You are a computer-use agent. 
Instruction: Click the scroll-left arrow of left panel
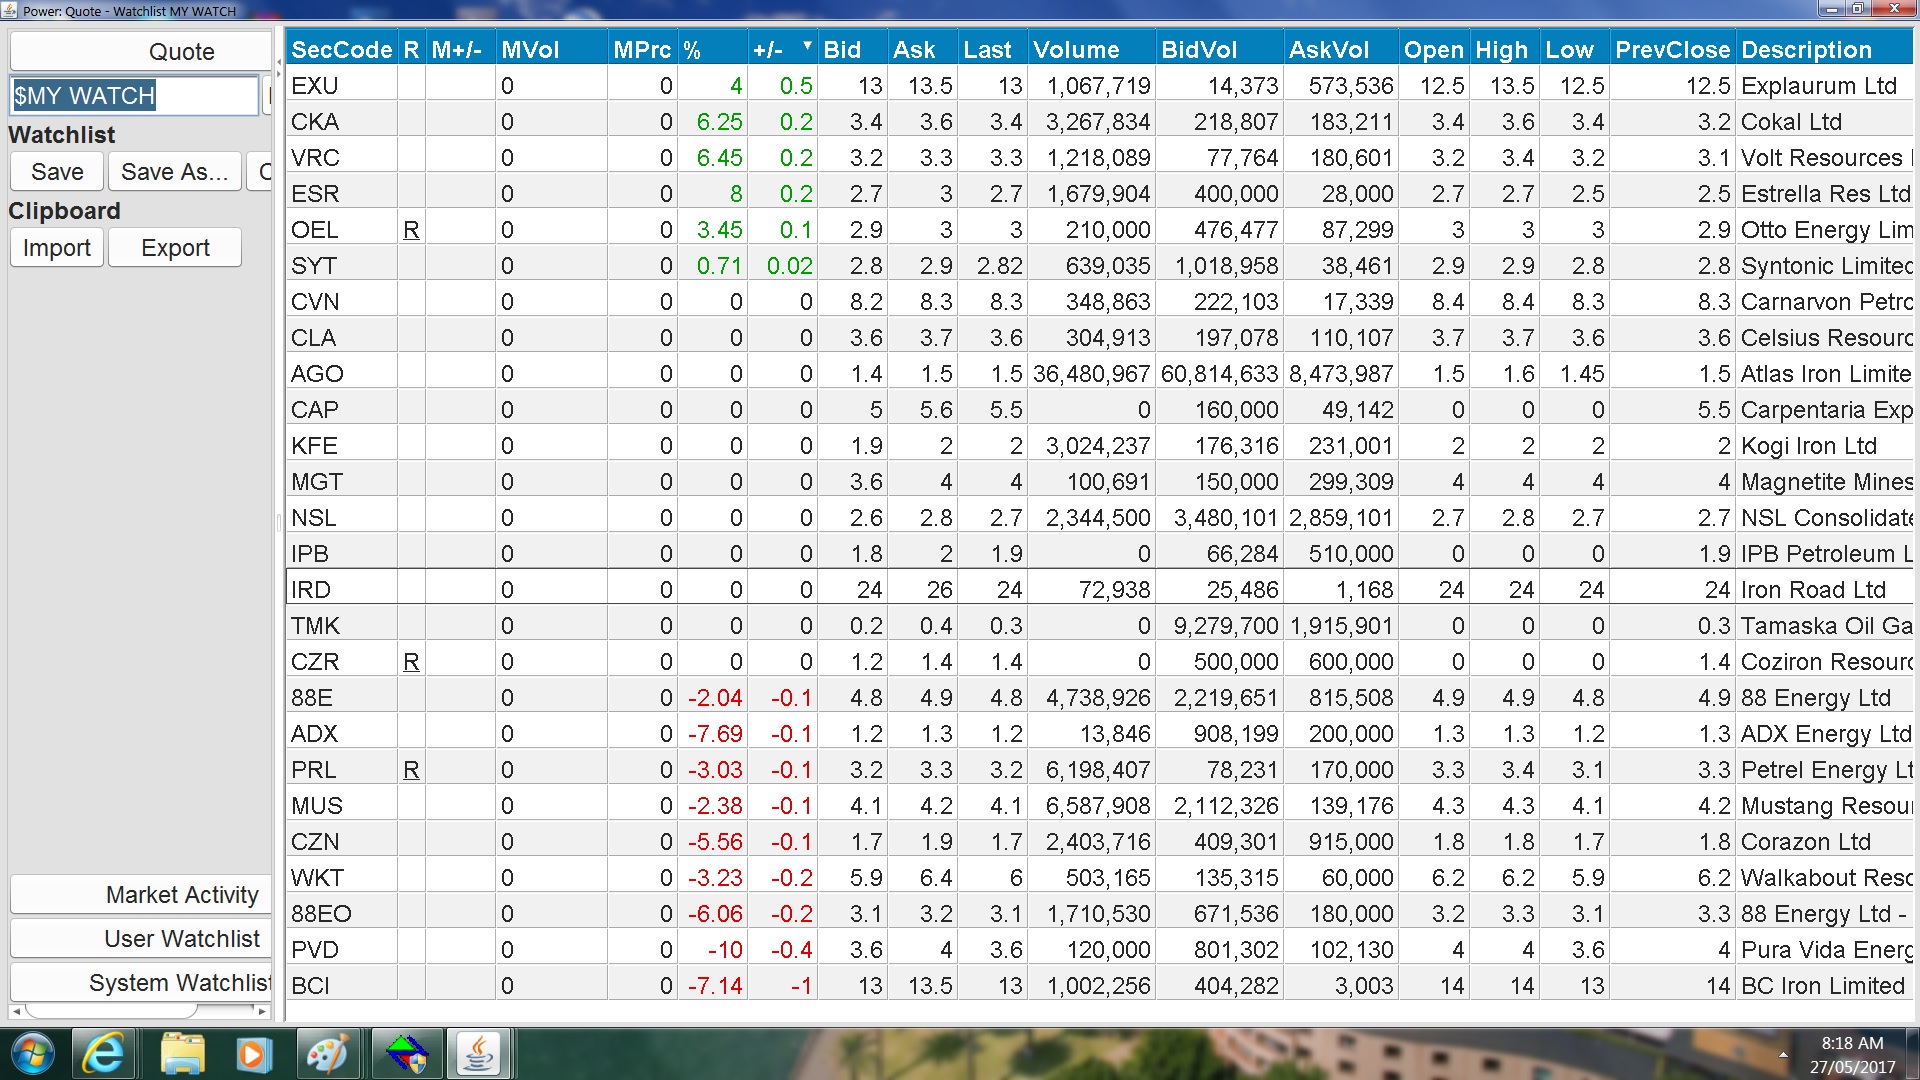click(x=16, y=1011)
